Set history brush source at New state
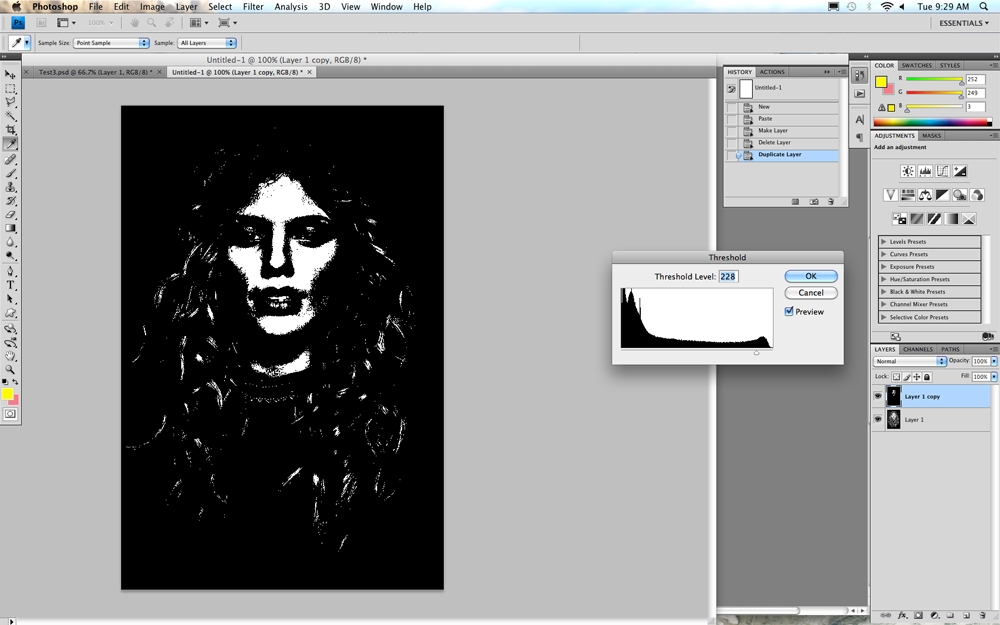1000x625 pixels. 732,107
